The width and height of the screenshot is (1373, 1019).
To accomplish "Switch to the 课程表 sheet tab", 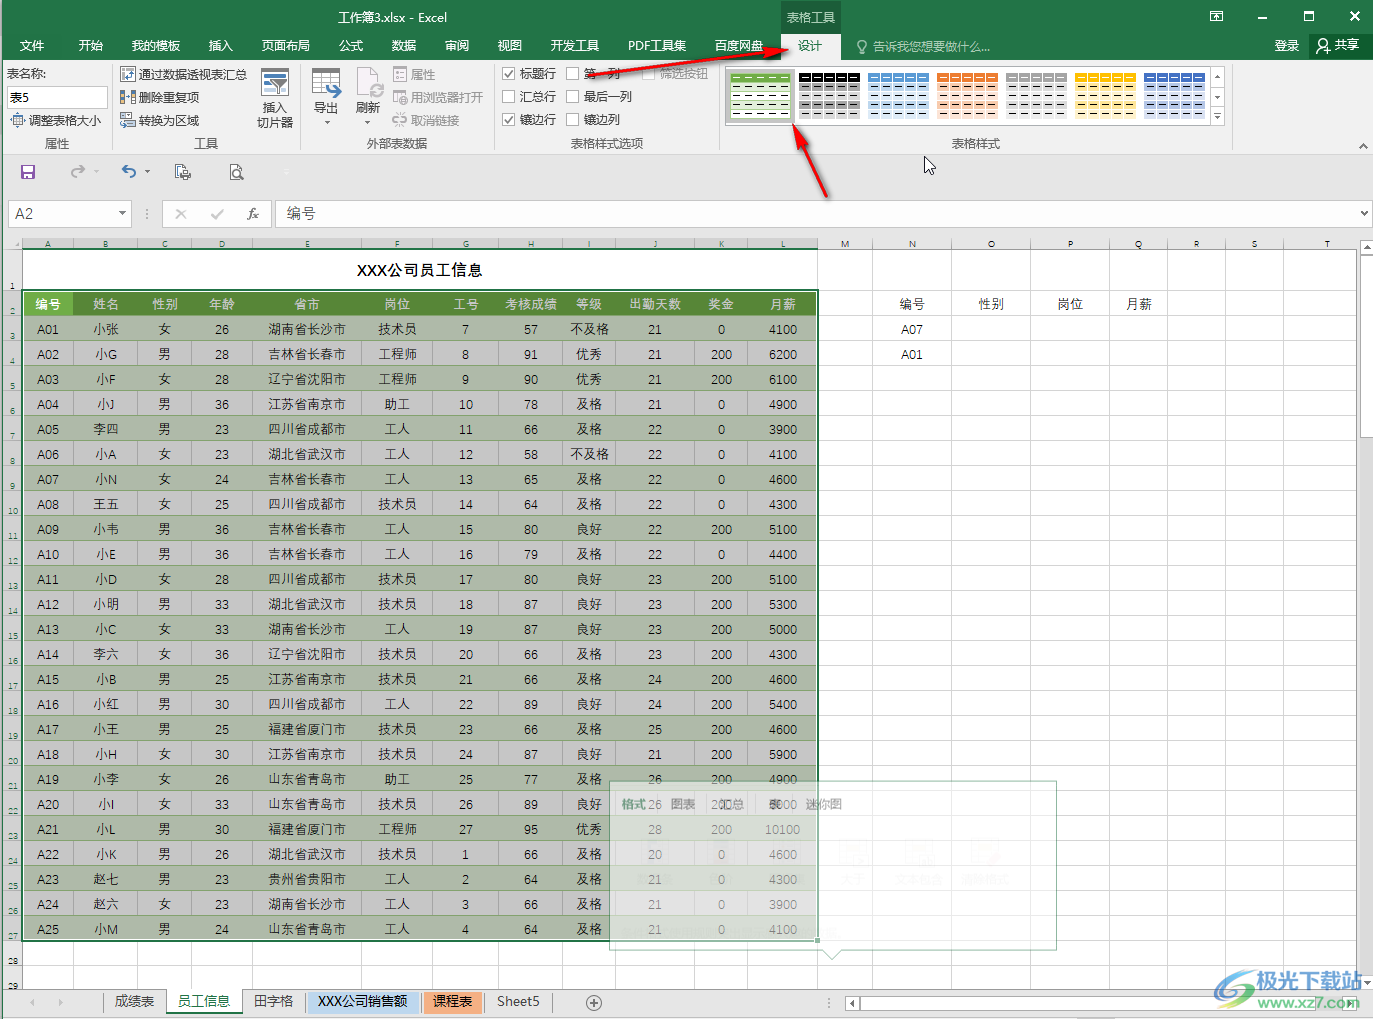I will (x=452, y=1001).
